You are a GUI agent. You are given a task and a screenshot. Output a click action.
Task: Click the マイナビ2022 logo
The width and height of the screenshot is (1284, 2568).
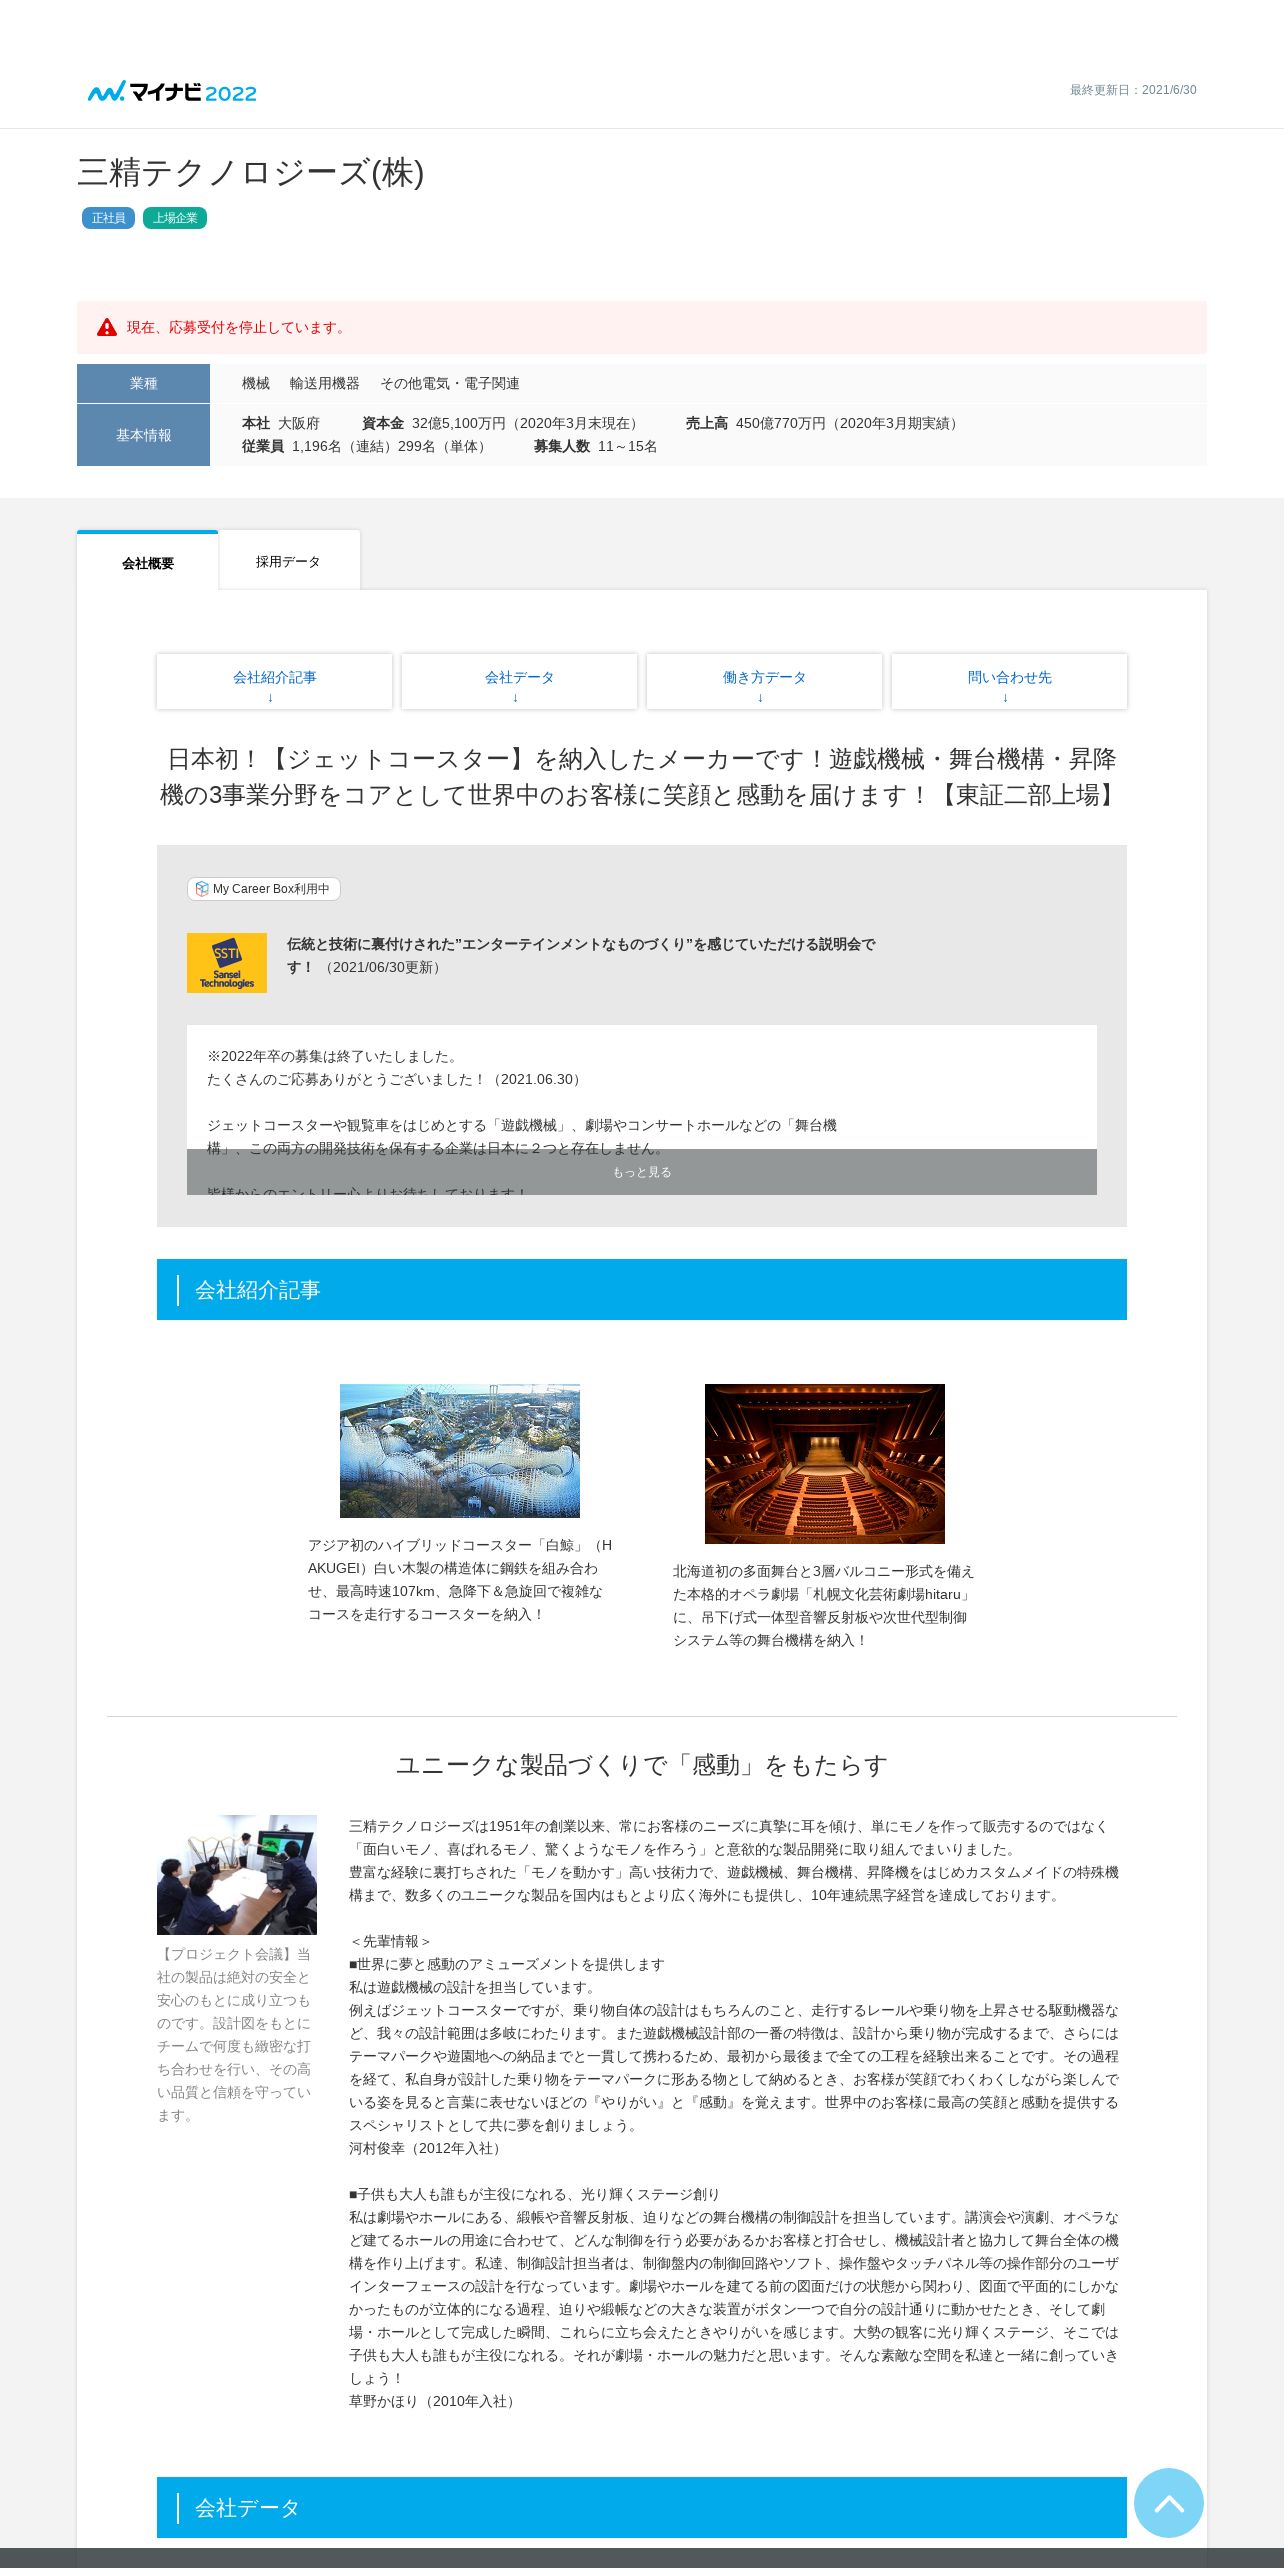coord(172,92)
